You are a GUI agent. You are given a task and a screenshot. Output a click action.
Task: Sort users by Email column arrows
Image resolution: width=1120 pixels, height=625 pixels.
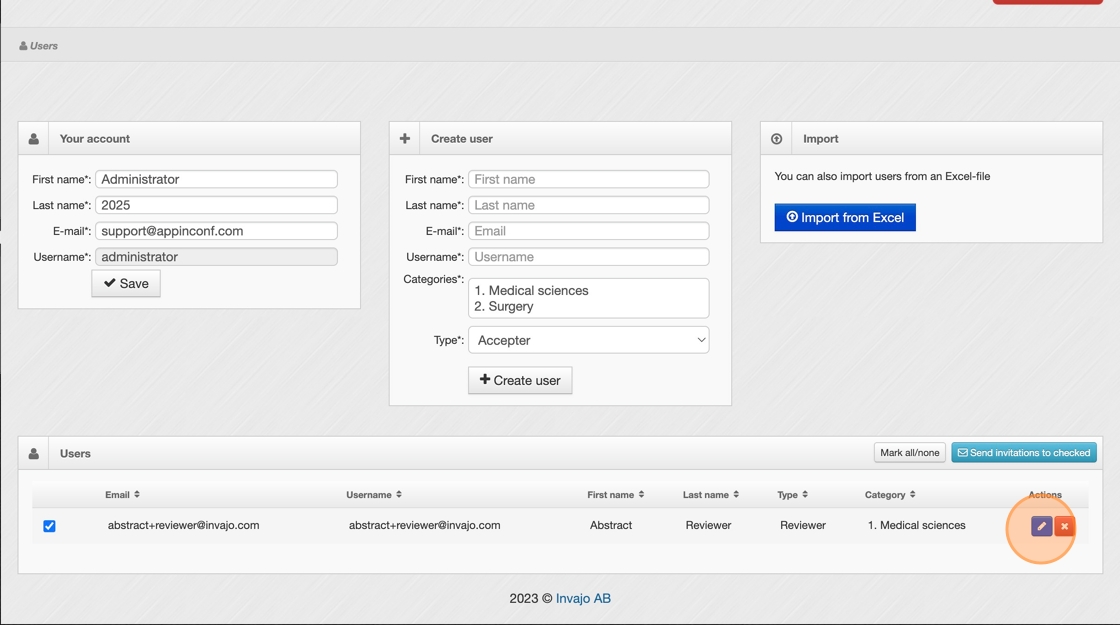coord(137,494)
